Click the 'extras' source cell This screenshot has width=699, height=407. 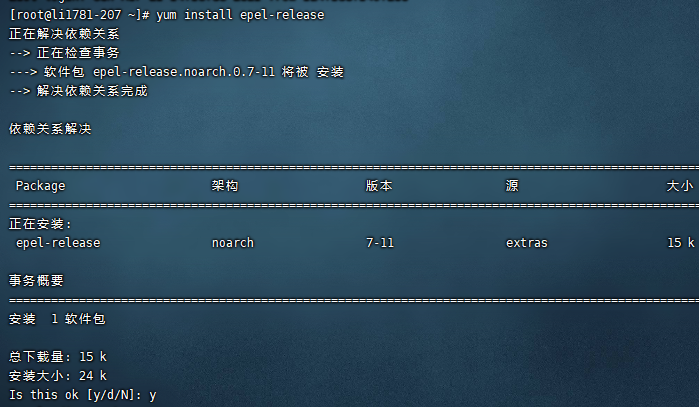[526, 243]
